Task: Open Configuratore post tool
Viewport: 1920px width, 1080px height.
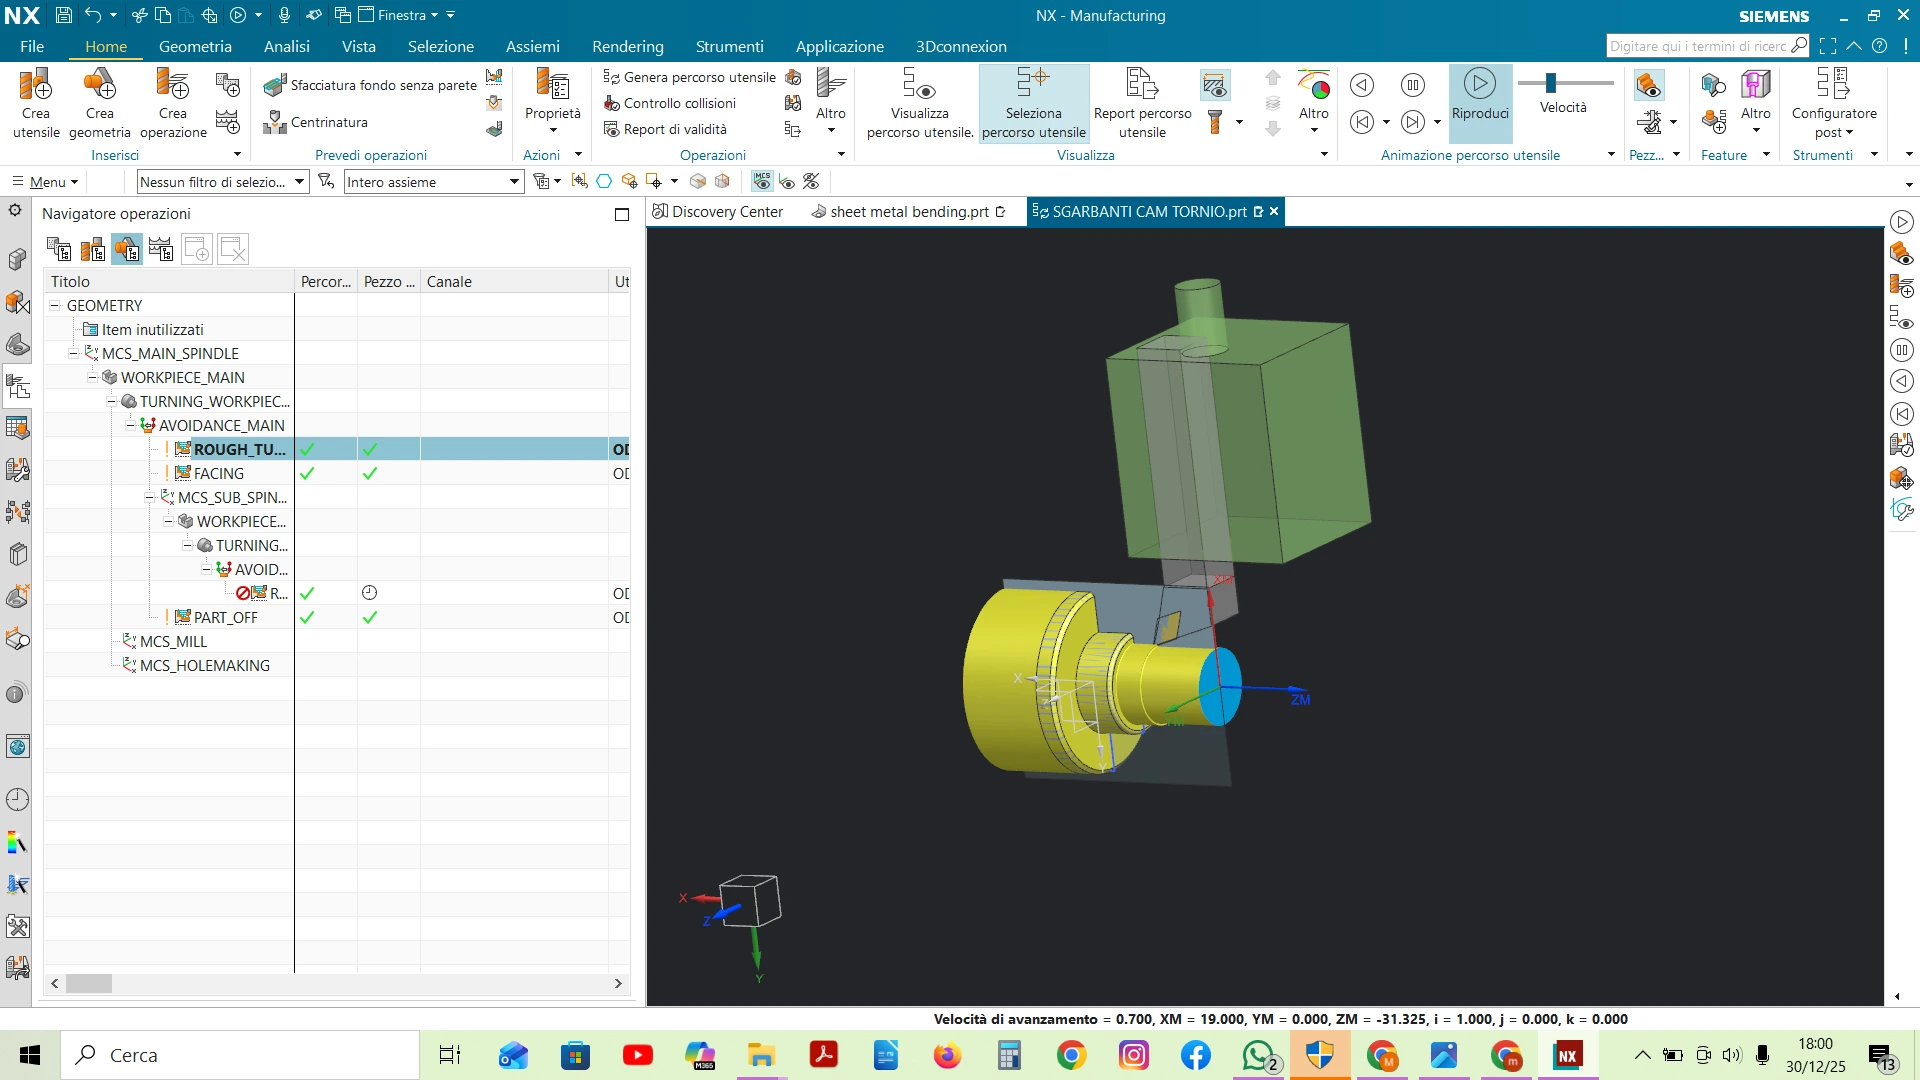Action: coord(1833,102)
